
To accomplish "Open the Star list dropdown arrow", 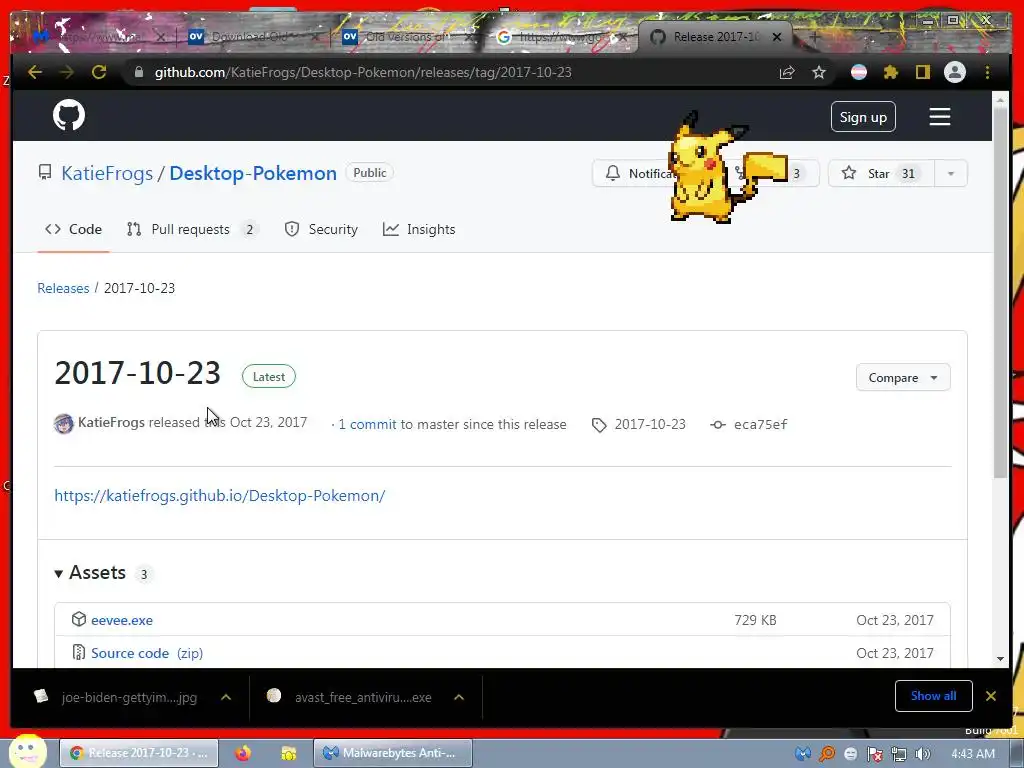I will click(x=951, y=174).
